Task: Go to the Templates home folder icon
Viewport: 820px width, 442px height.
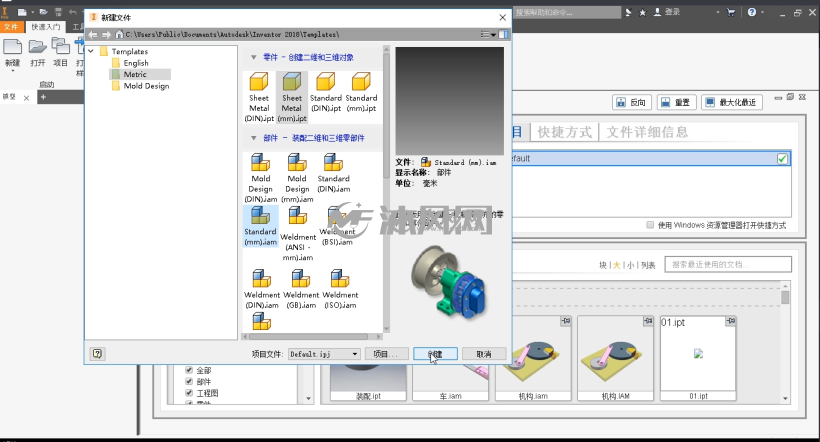Action: (x=119, y=35)
